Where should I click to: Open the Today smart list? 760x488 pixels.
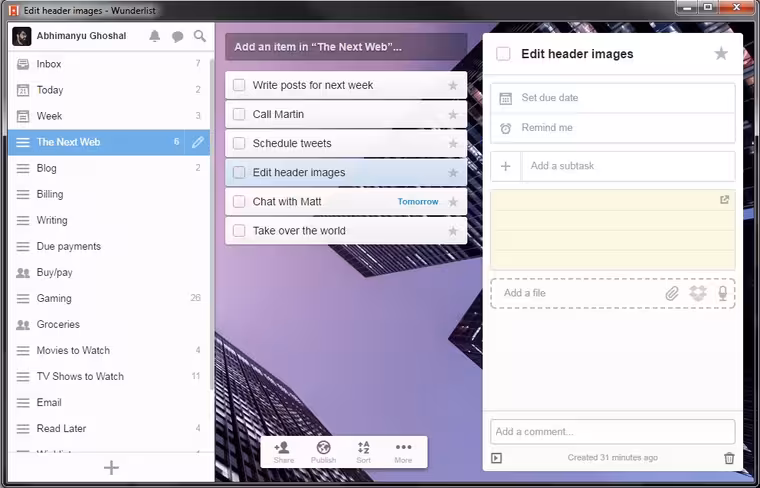(x=109, y=90)
